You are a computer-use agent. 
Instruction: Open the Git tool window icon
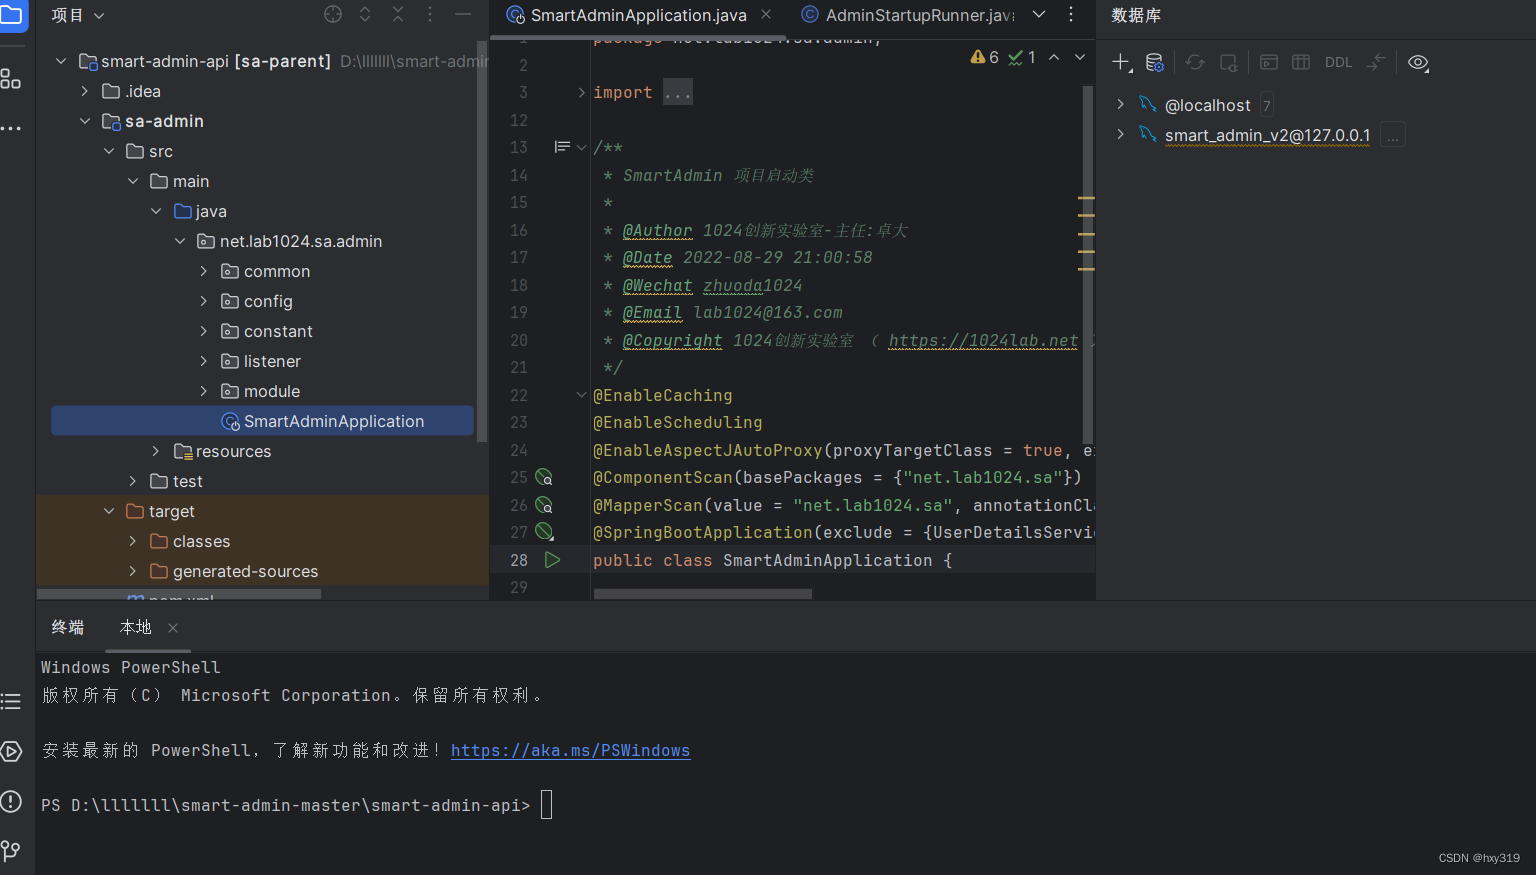coord(11,851)
